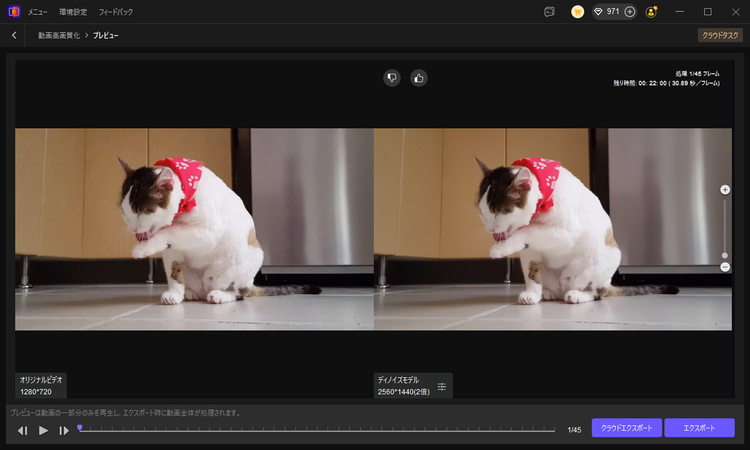Click the ディノイズモデル 2560*1440 label
Viewport: 750px width, 450px height.
404,385
